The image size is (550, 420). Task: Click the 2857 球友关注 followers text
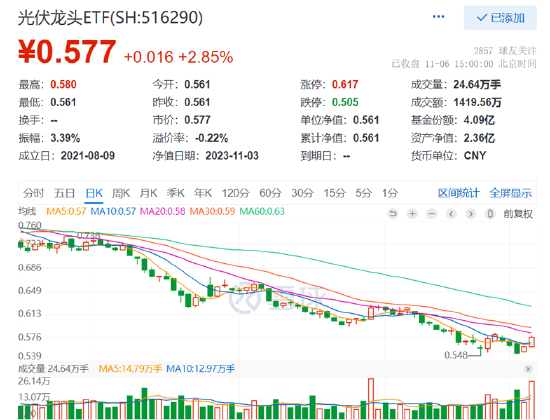point(505,51)
